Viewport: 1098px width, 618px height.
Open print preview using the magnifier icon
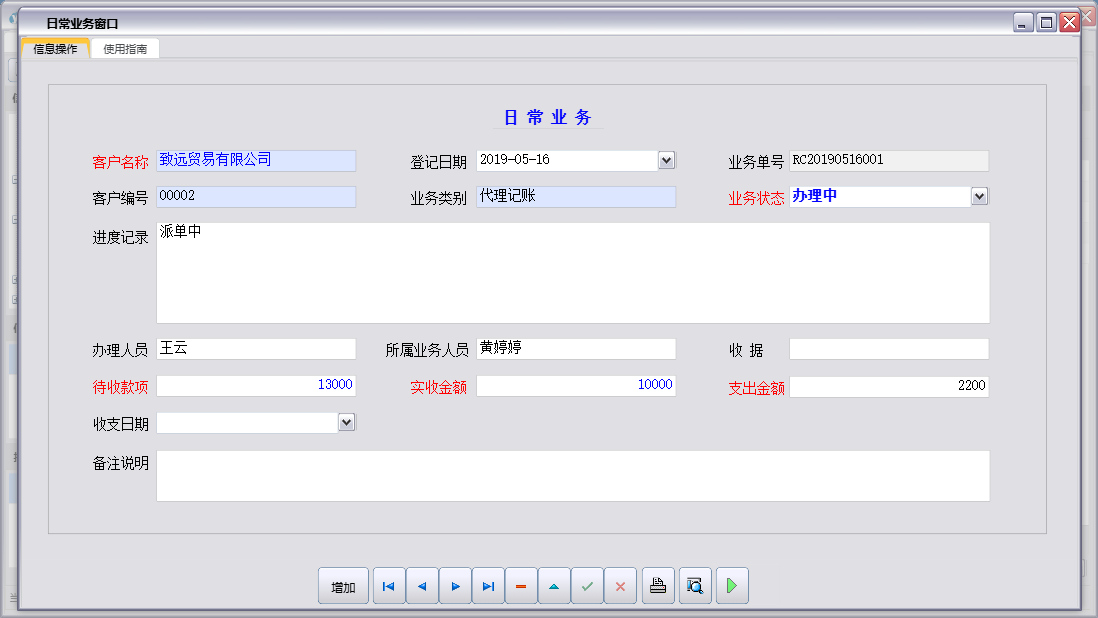694,586
